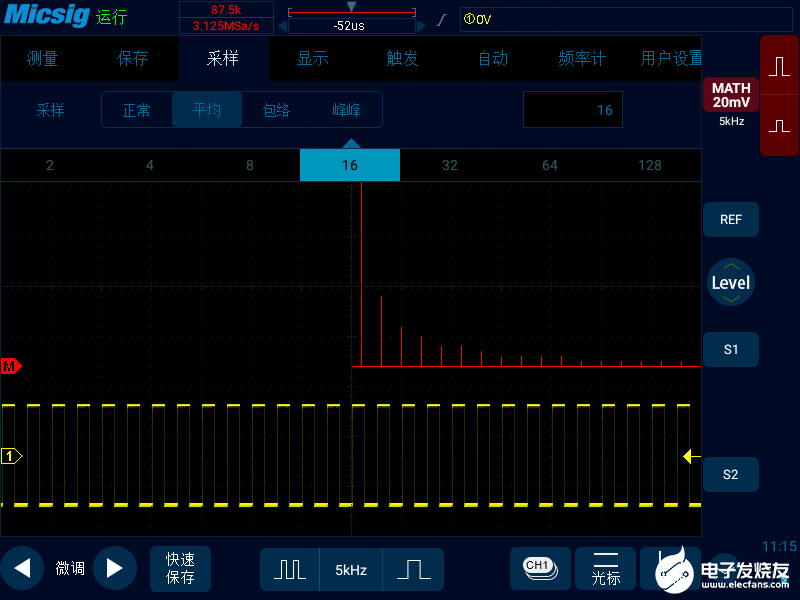The image size is (800, 600).
Task: Select 正常 (Normal) sampling mode
Action: (x=137, y=110)
